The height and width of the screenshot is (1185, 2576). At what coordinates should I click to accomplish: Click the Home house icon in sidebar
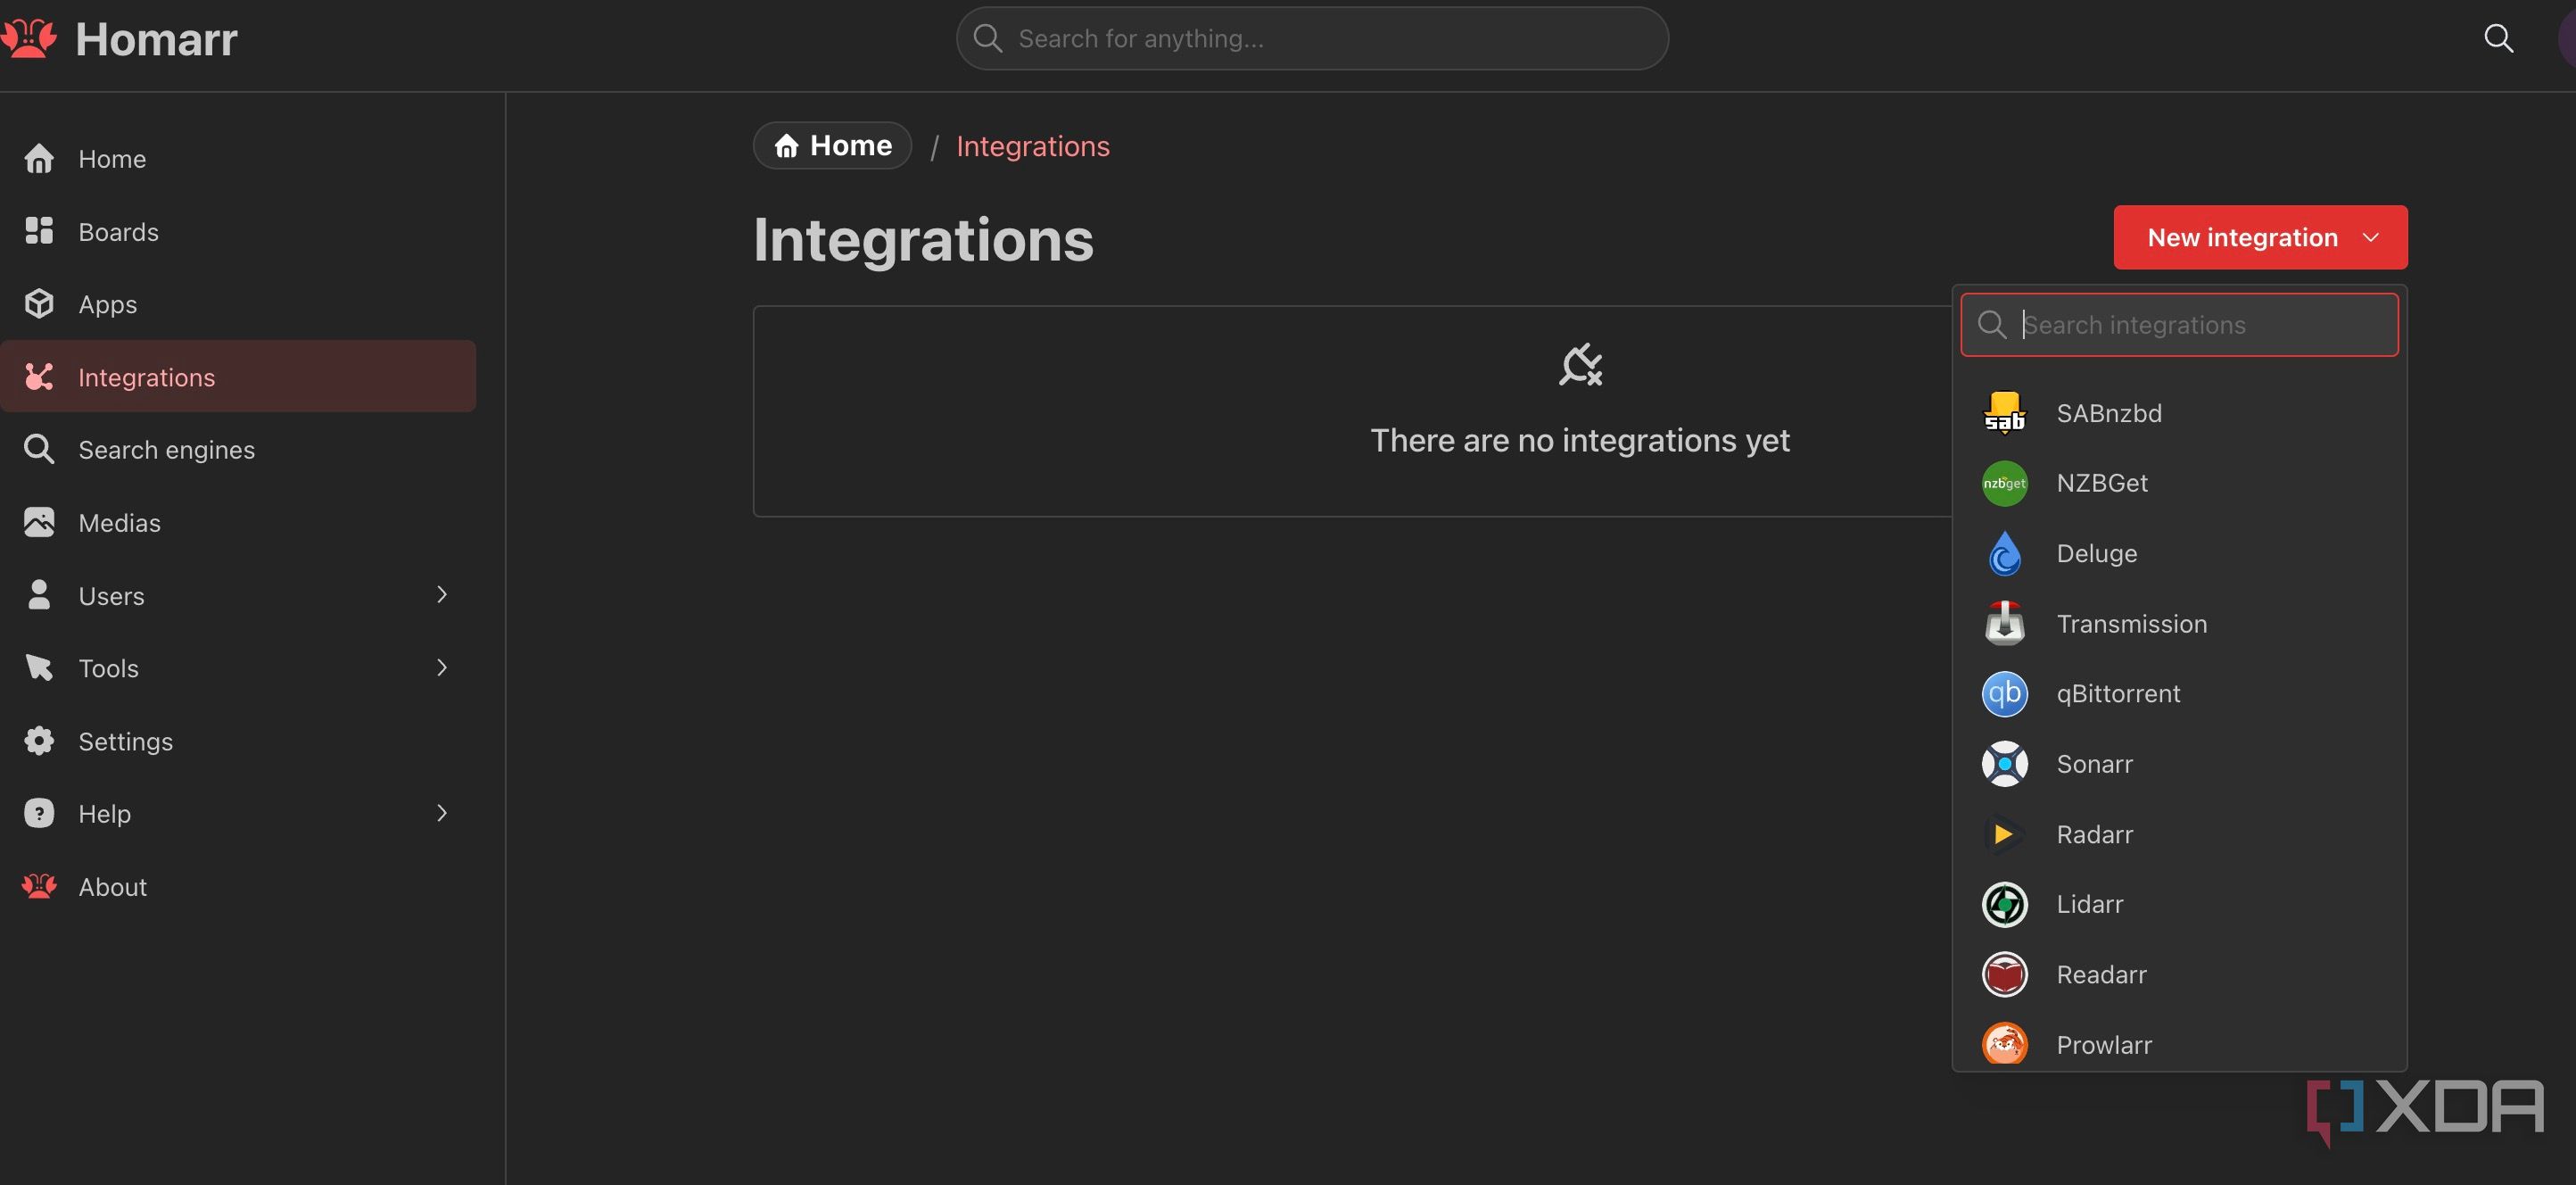point(39,159)
